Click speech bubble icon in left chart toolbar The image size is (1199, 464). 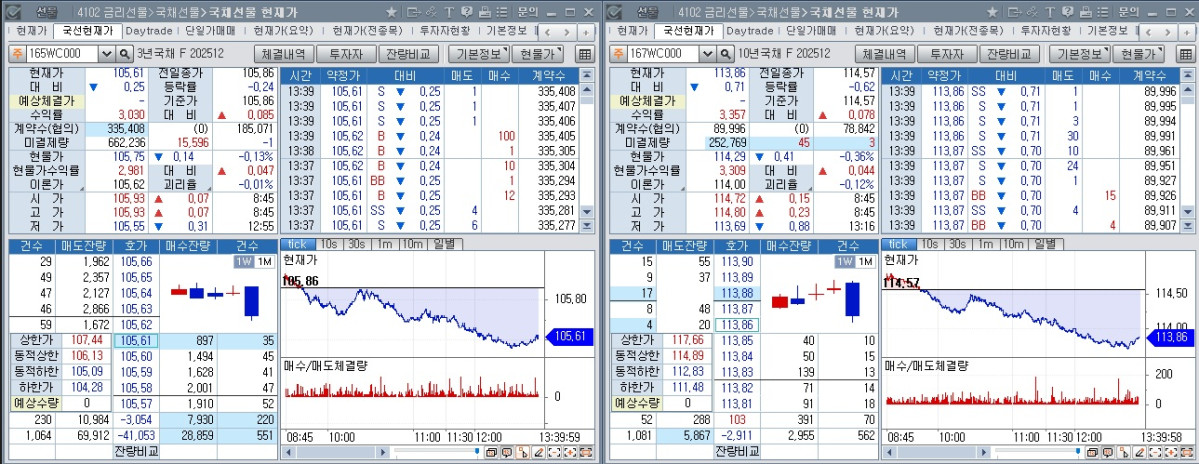[x=507, y=453]
